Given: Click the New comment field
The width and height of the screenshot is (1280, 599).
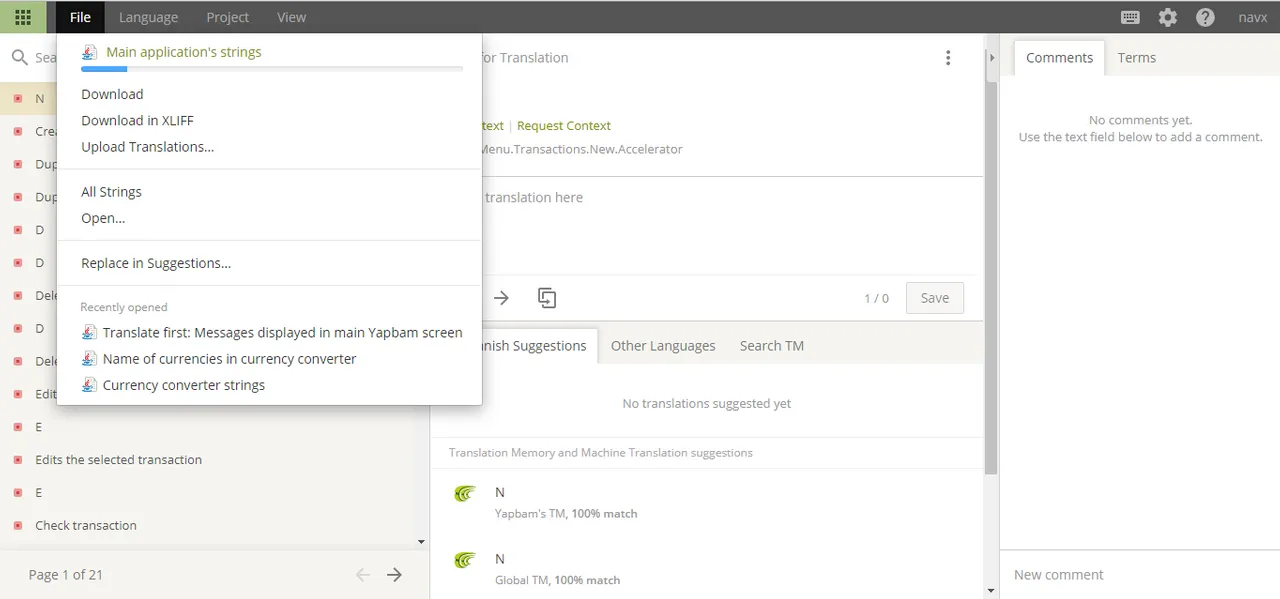Looking at the screenshot, I should tap(1140, 575).
